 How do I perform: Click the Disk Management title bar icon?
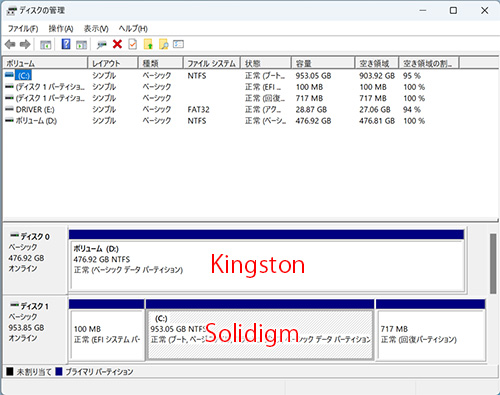point(11,11)
